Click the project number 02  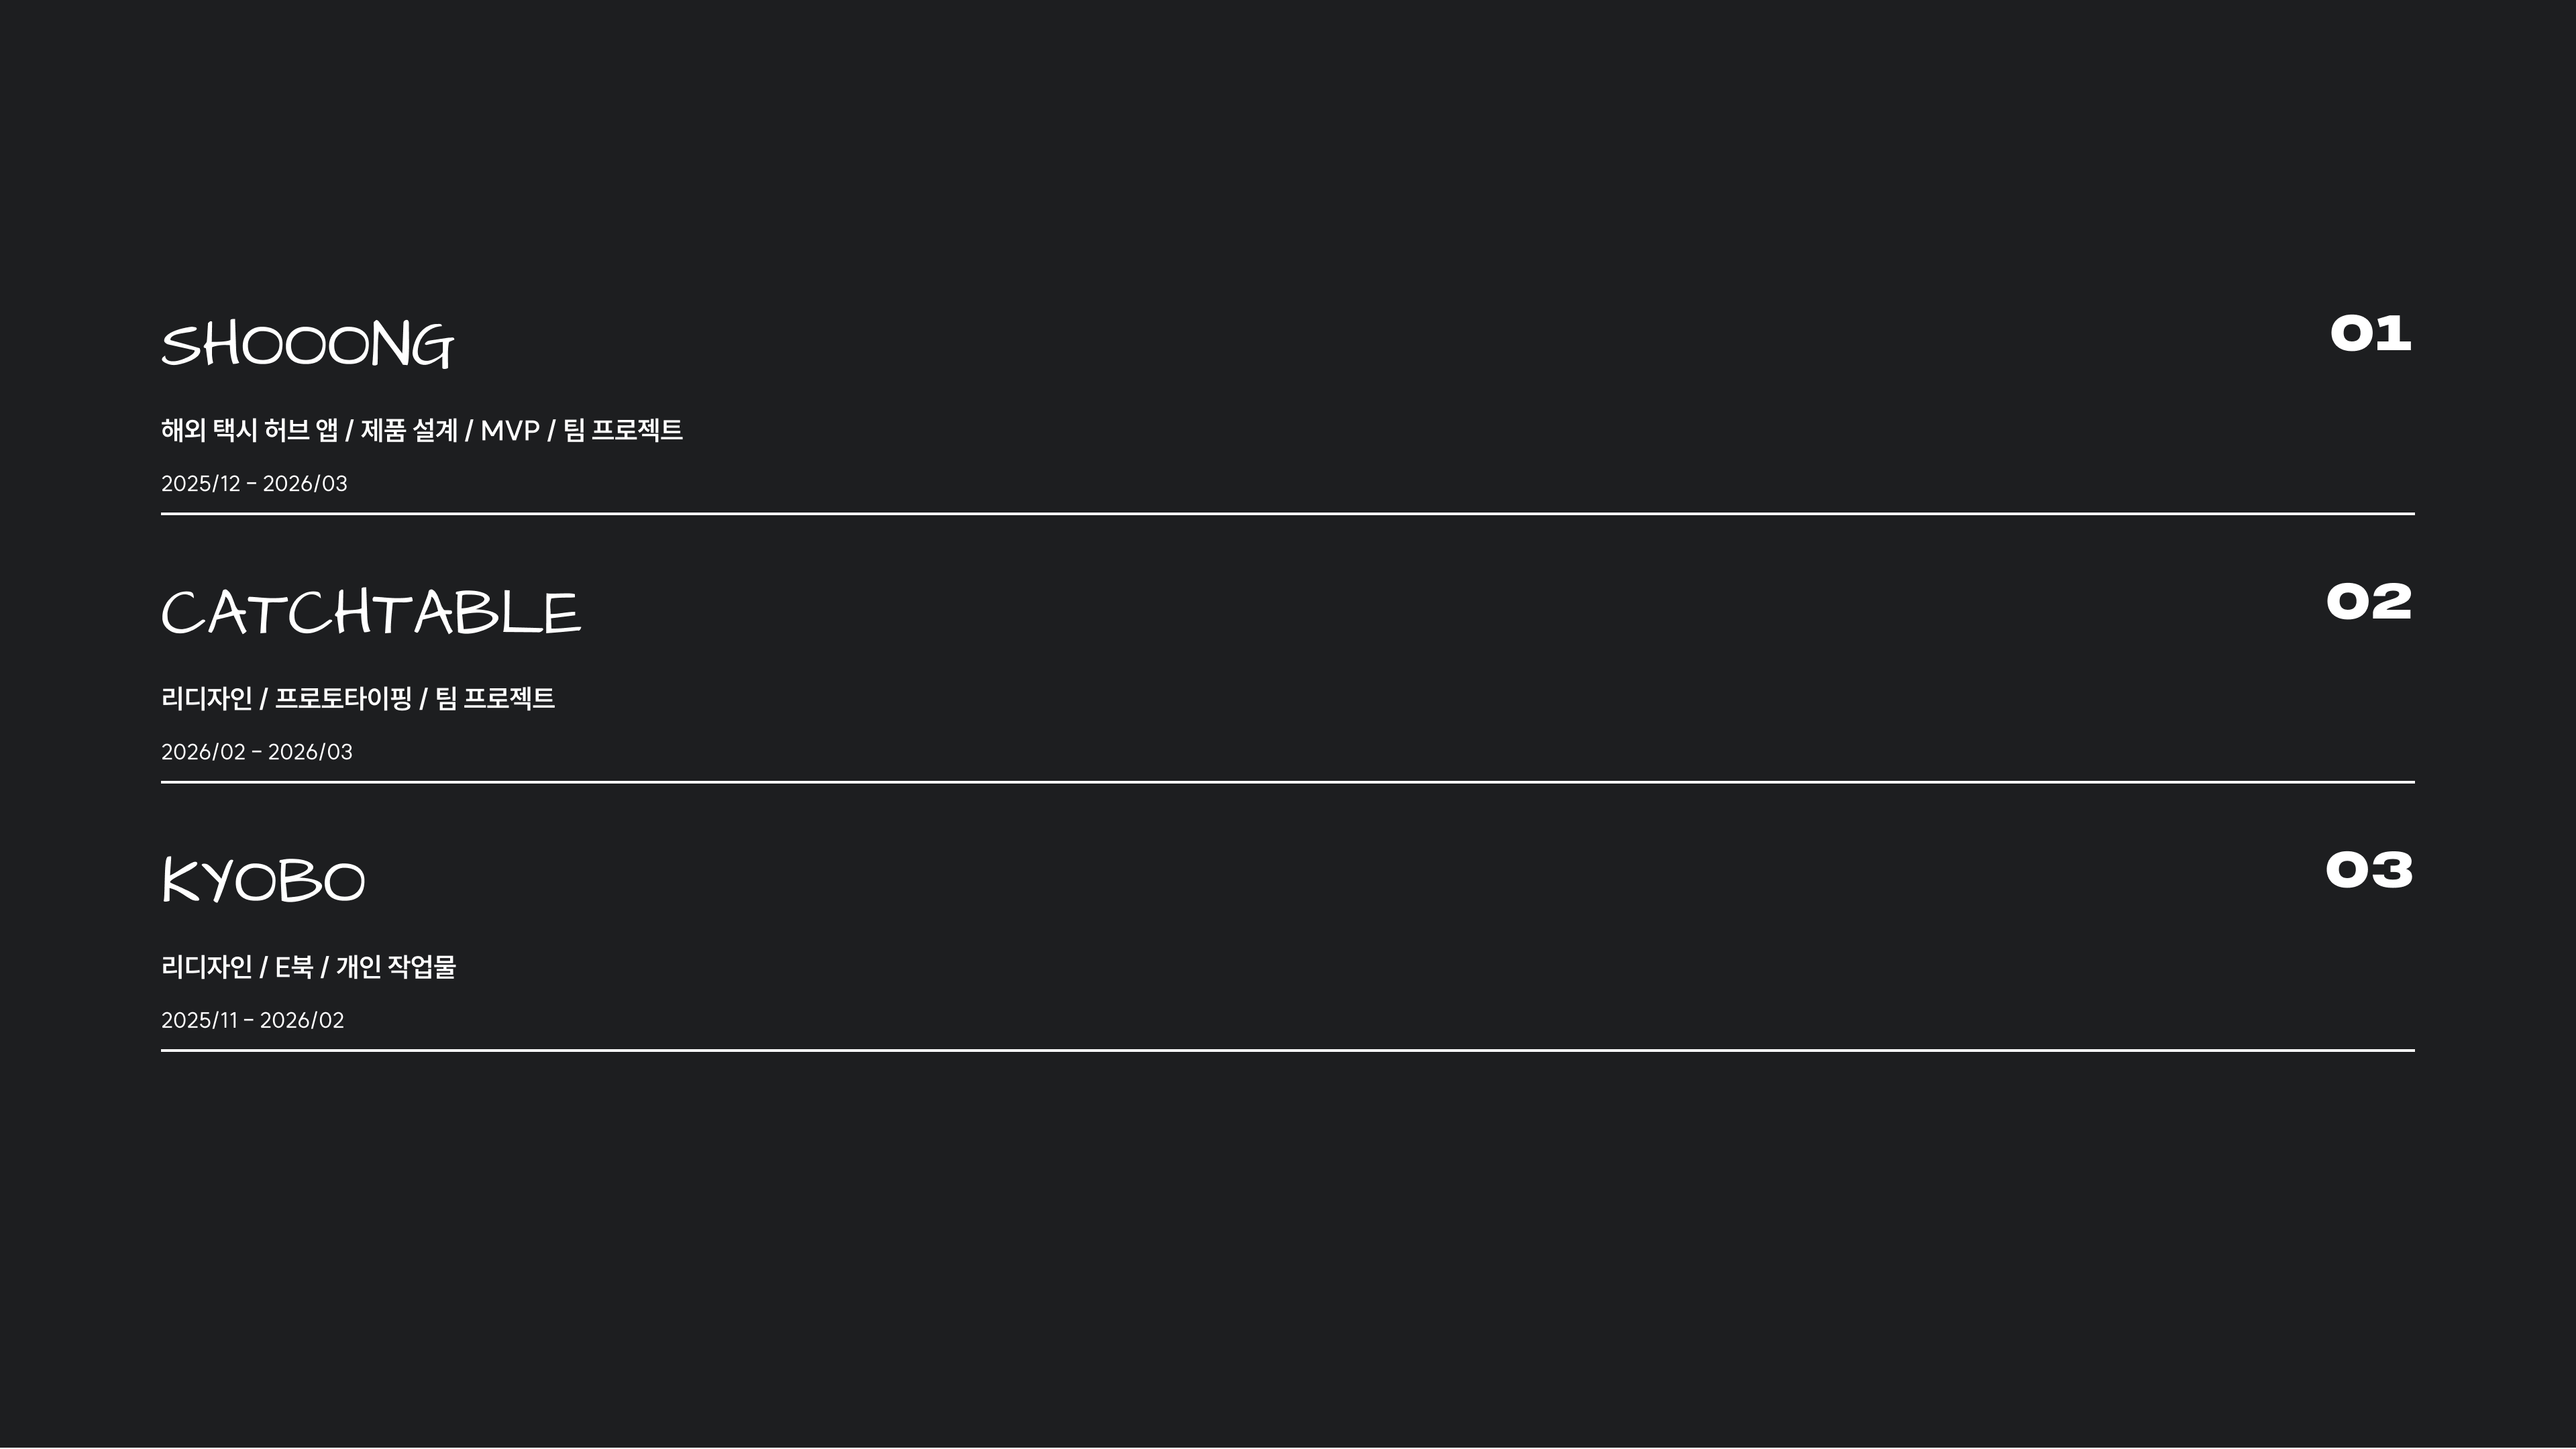(2369, 602)
